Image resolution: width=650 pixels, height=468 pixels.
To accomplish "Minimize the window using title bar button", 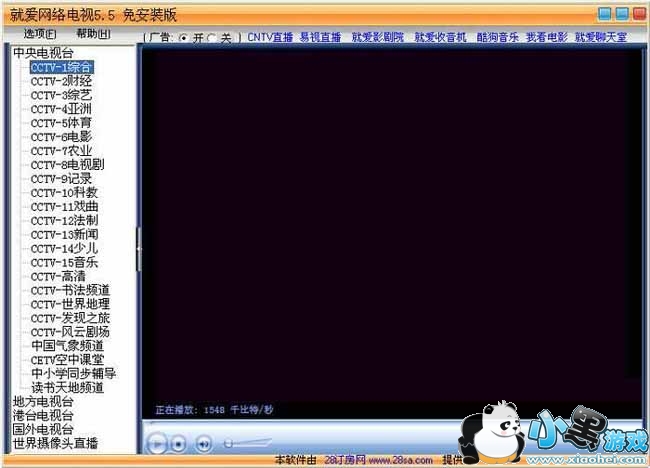I will pos(605,14).
